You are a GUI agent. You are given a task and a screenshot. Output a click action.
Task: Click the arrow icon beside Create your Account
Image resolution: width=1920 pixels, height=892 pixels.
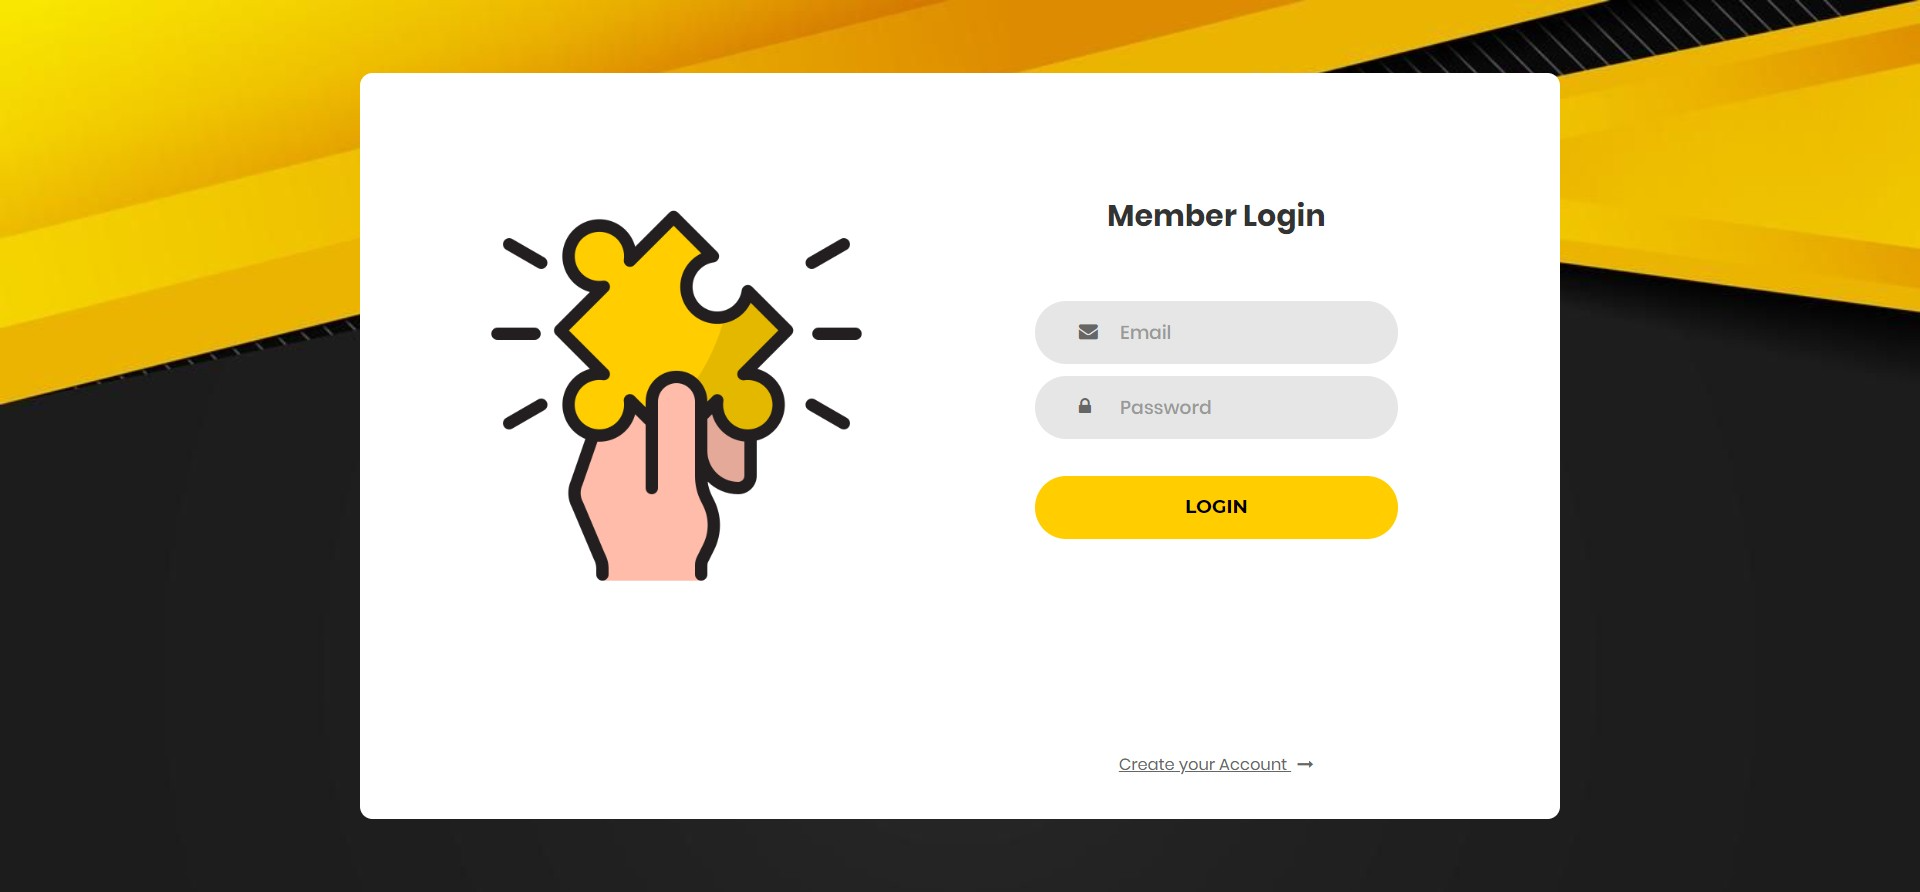coord(1305,764)
